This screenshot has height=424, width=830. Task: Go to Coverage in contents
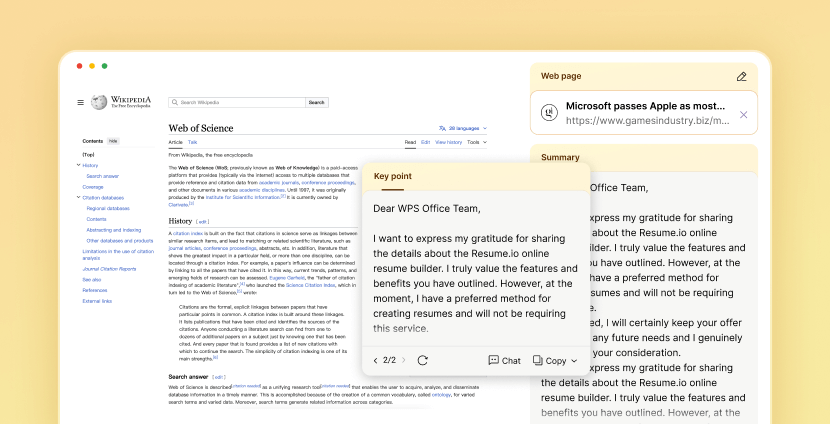(93, 187)
